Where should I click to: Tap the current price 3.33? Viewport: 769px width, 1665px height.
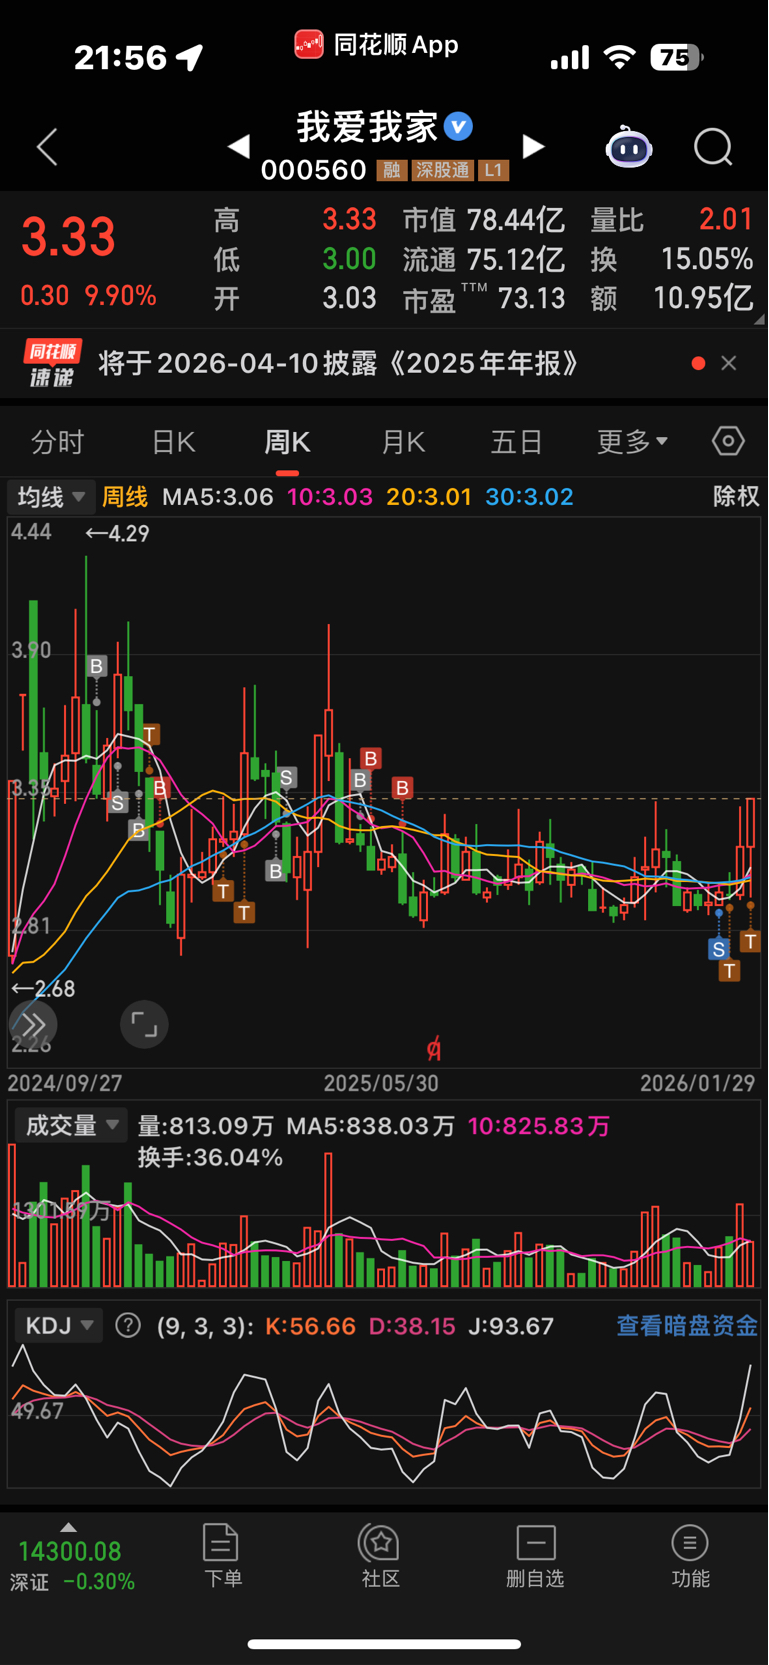click(x=69, y=238)
